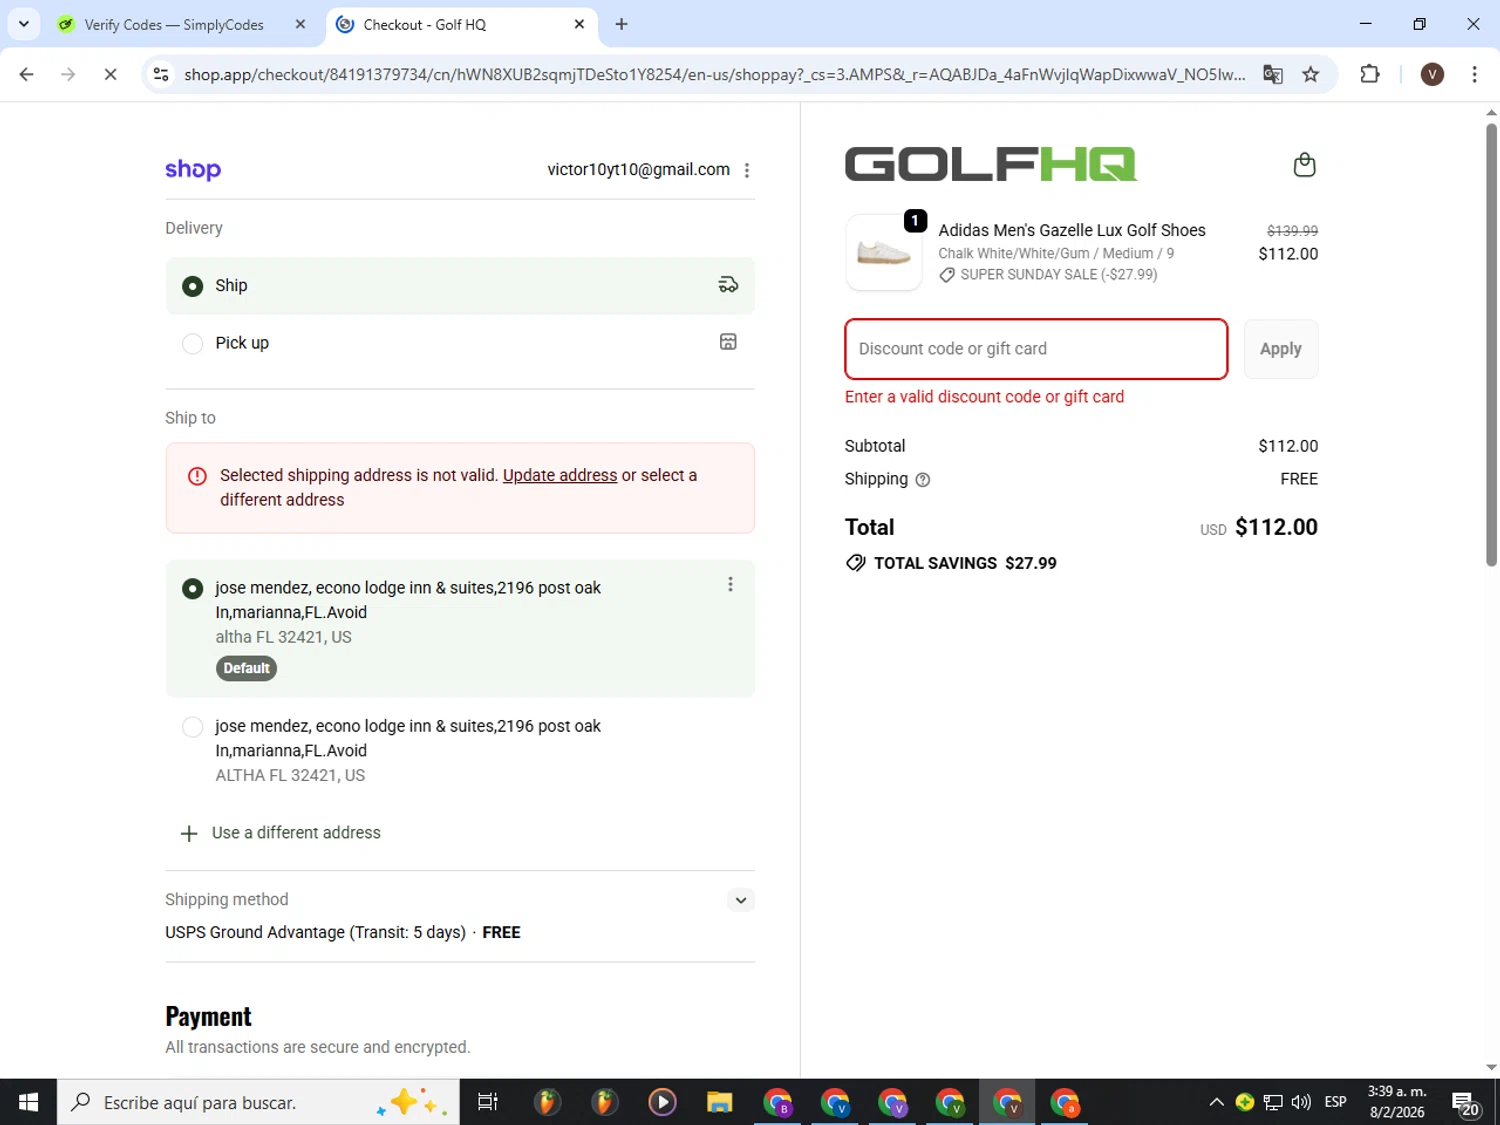
Task: Click the Update address link
Action: pyautogui.click(x=560, y=475)
